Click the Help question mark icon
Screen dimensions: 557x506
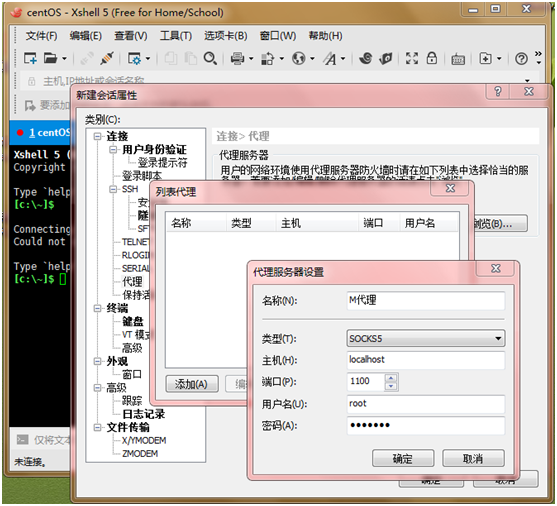point(521,58)
